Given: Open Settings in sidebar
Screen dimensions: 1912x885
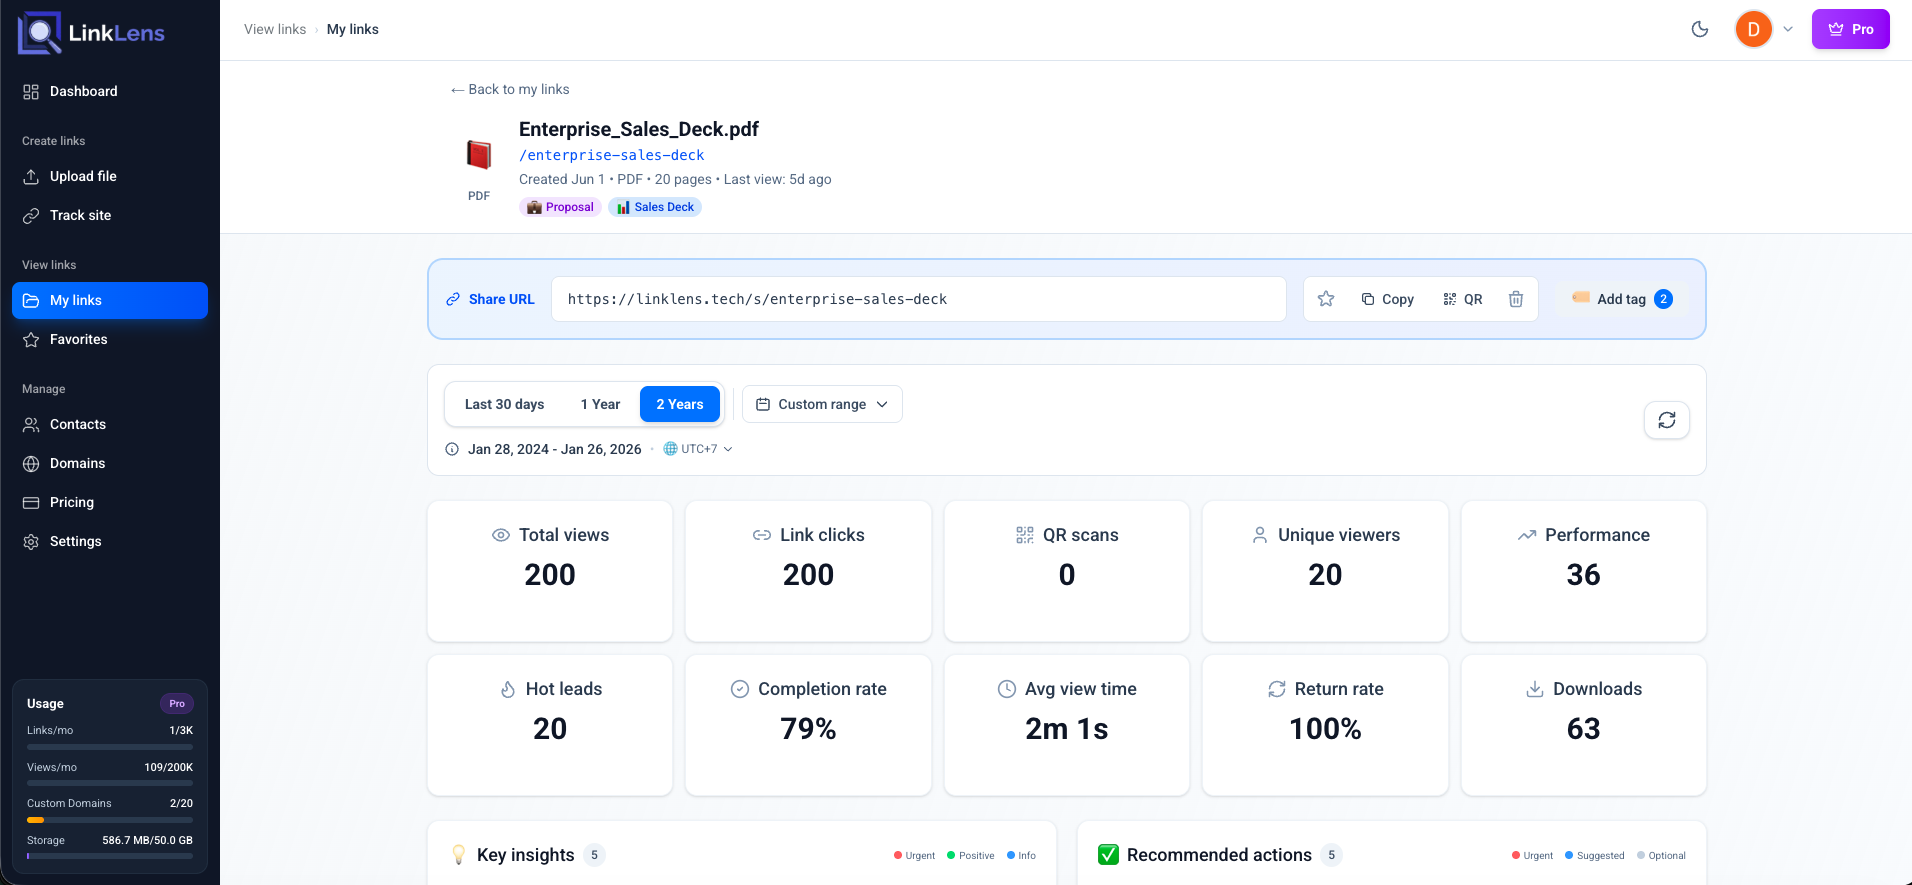Looking at the screenshot, I should [x=110, y=541].
